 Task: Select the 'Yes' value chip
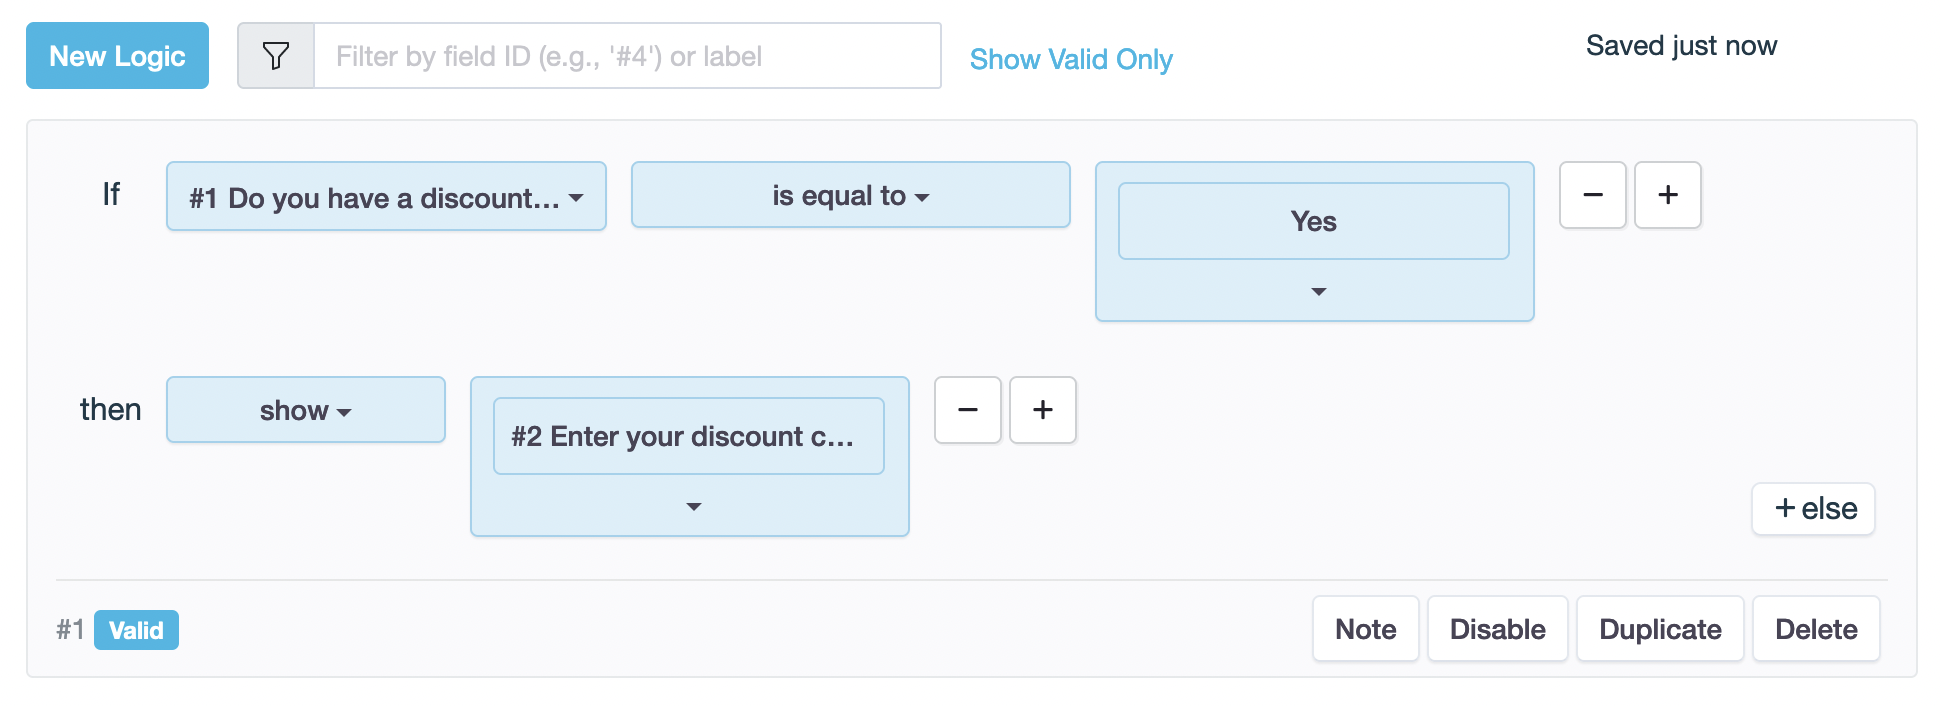pos(1313,221)
